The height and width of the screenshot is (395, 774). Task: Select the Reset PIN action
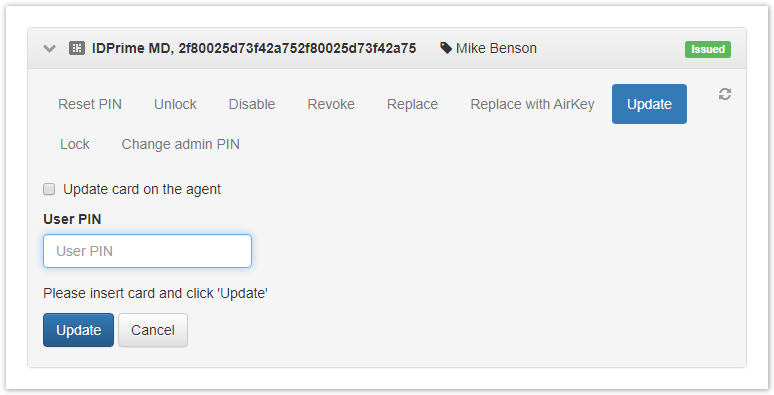pos(90,104)
